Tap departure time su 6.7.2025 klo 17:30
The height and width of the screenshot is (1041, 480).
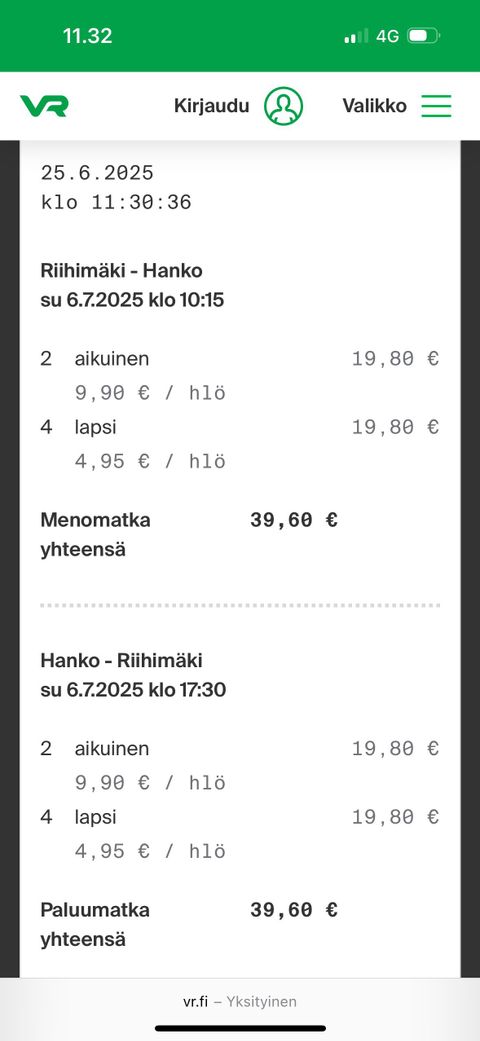(133, 690)
